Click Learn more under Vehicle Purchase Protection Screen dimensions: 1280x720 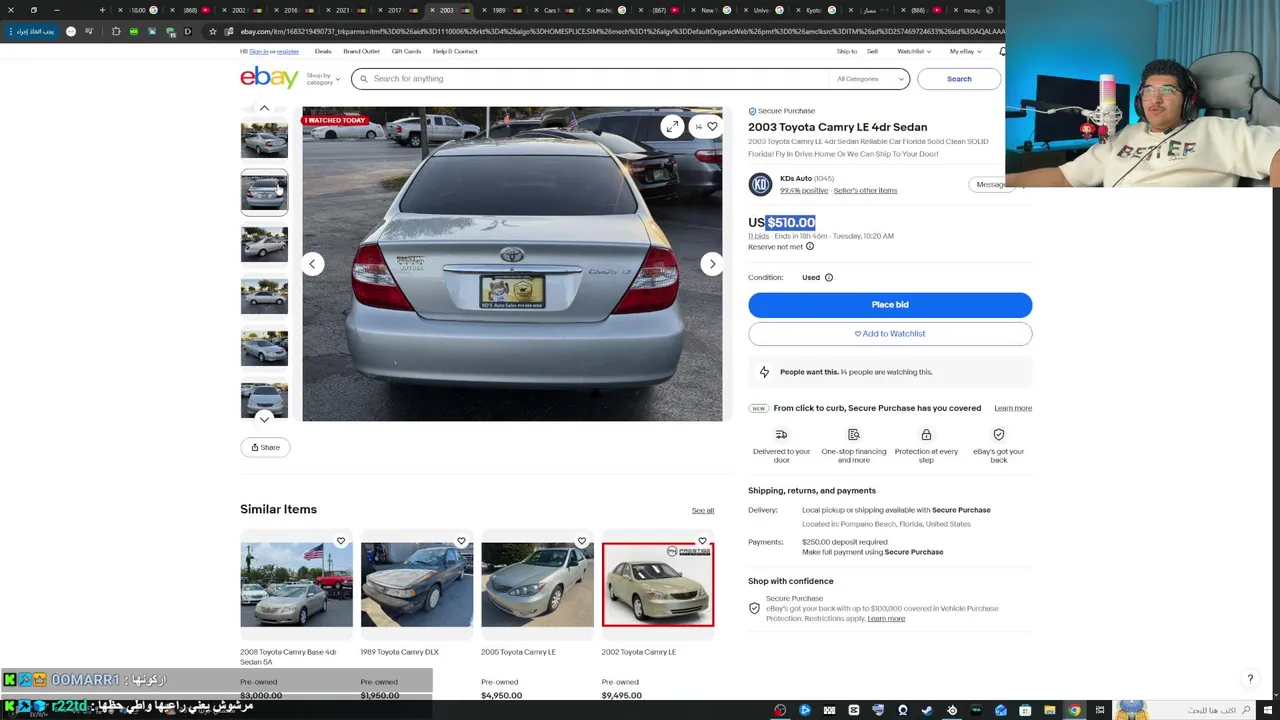point(886,618)
